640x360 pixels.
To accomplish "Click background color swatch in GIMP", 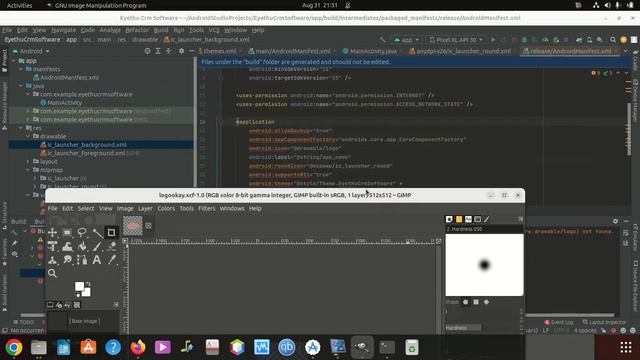I will point(86,292).
